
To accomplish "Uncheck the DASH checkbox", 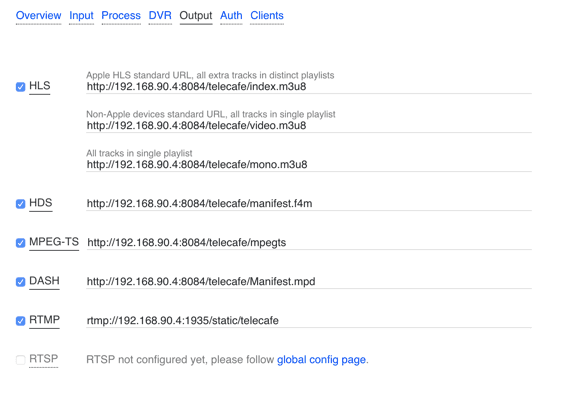I will (20, 282).
